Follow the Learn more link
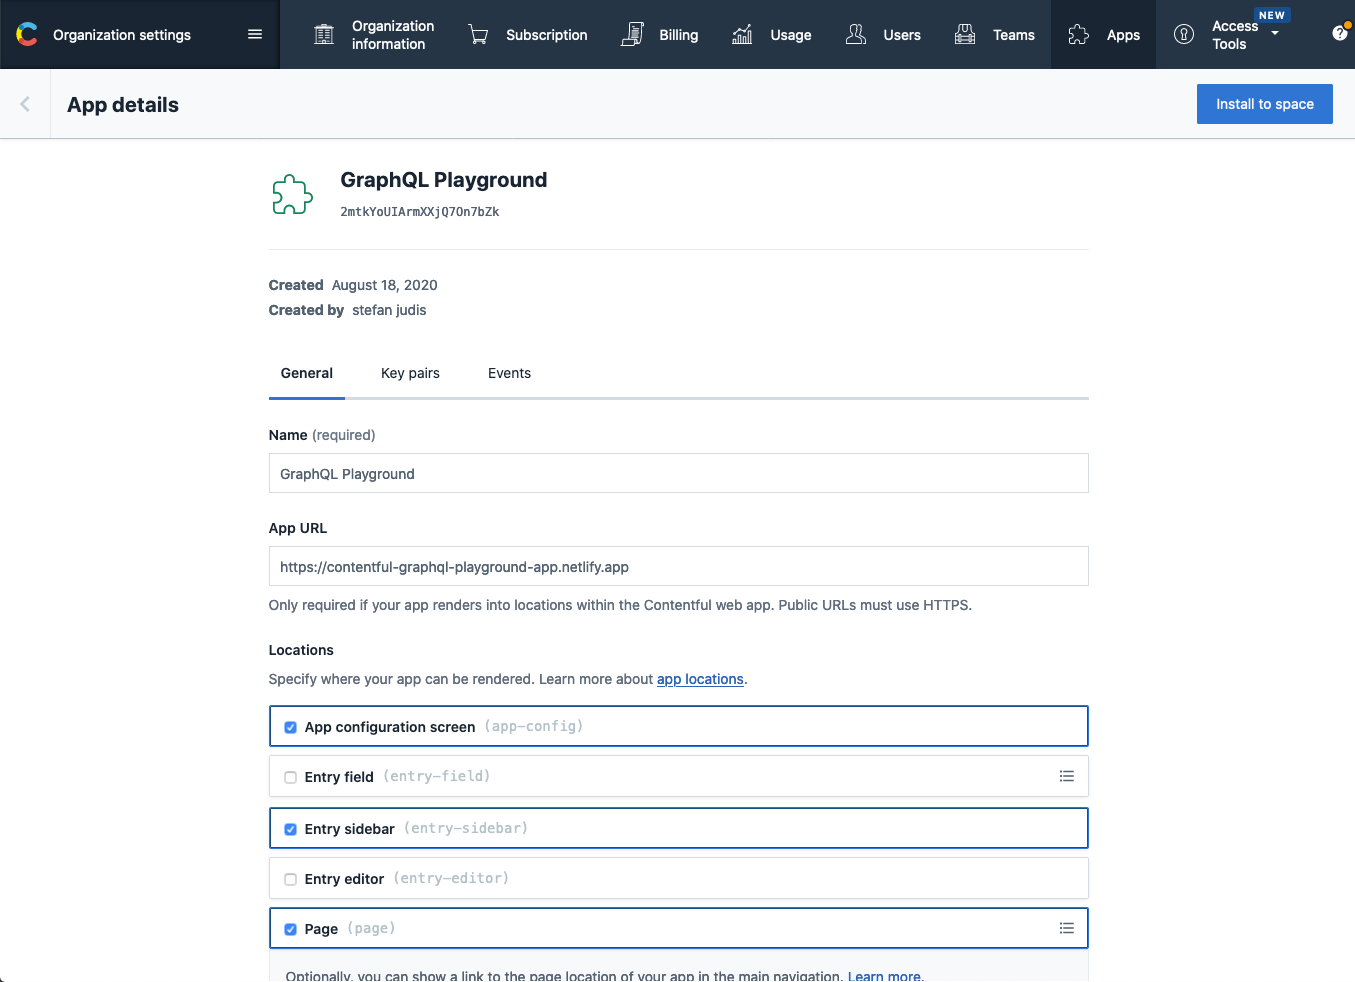This screenshot has width=1355, height=982. tap(884, 975)
